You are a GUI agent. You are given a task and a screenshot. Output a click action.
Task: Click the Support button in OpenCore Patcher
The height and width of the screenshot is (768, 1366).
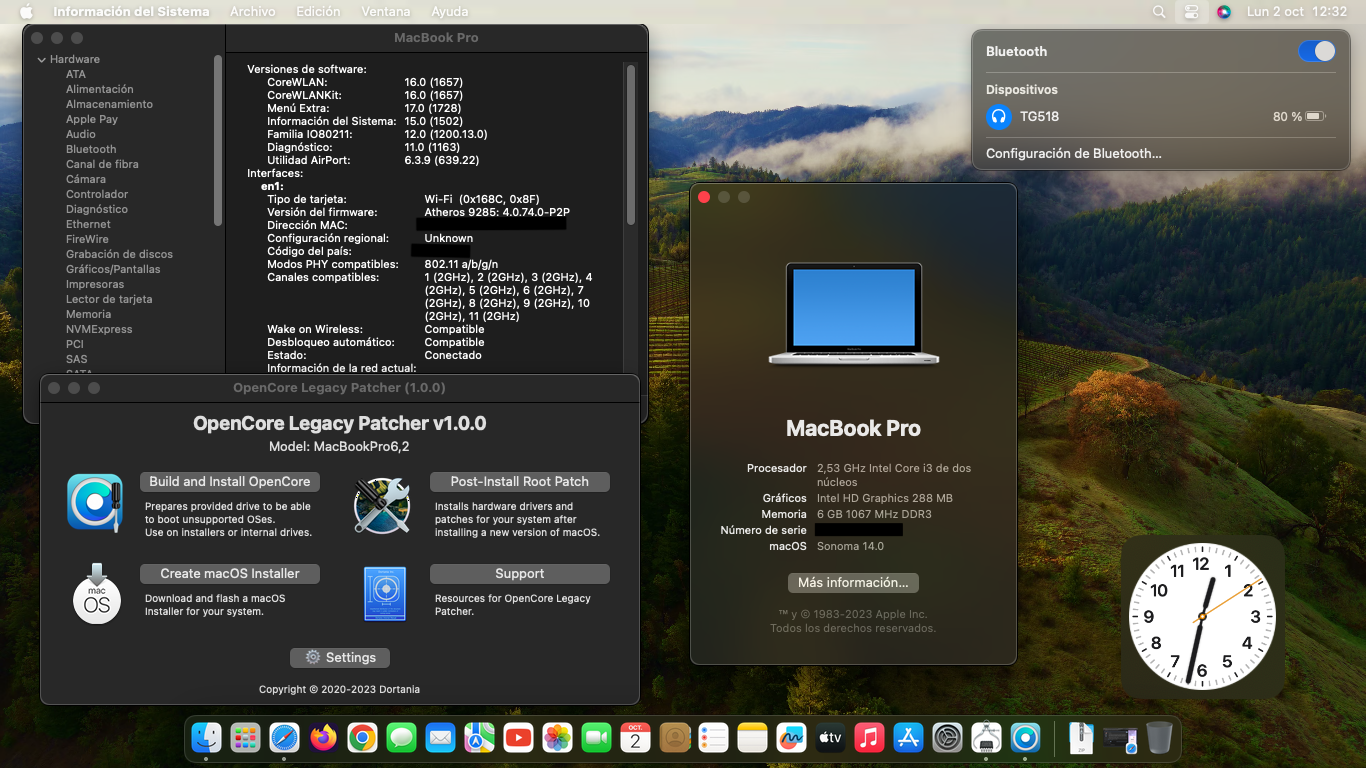pyautogui.click(x=520, y=574)
